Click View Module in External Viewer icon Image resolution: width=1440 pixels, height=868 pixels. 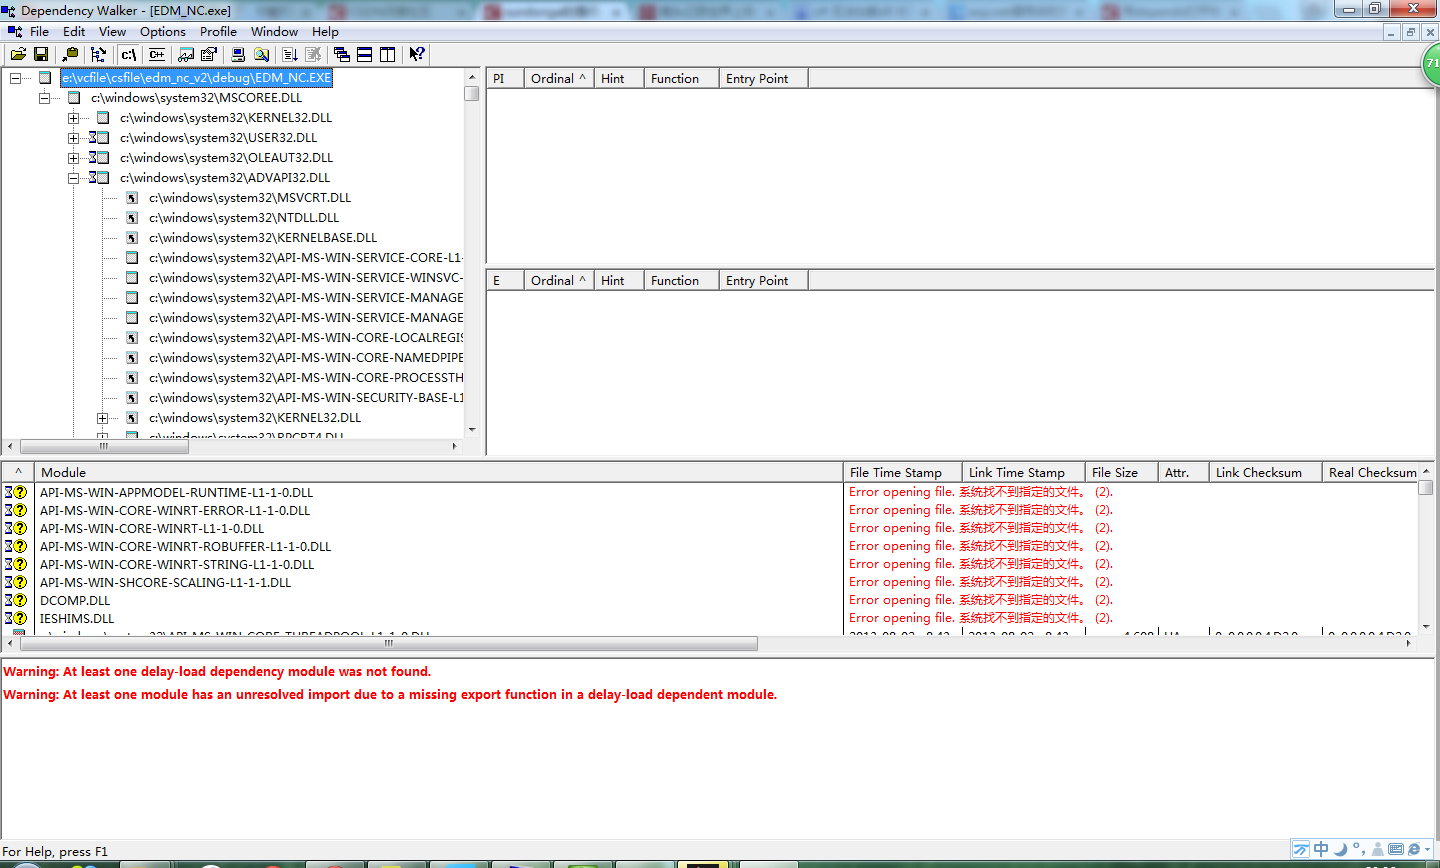point(186,54)
